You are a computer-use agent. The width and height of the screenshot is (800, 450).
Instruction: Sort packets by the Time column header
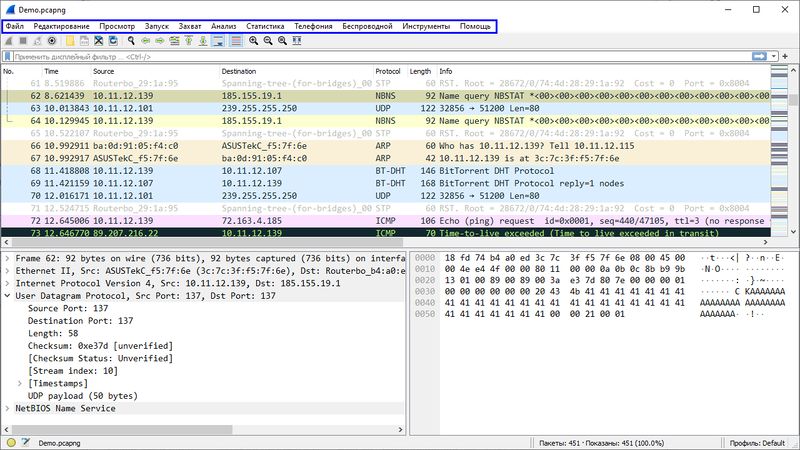point(66,71)
